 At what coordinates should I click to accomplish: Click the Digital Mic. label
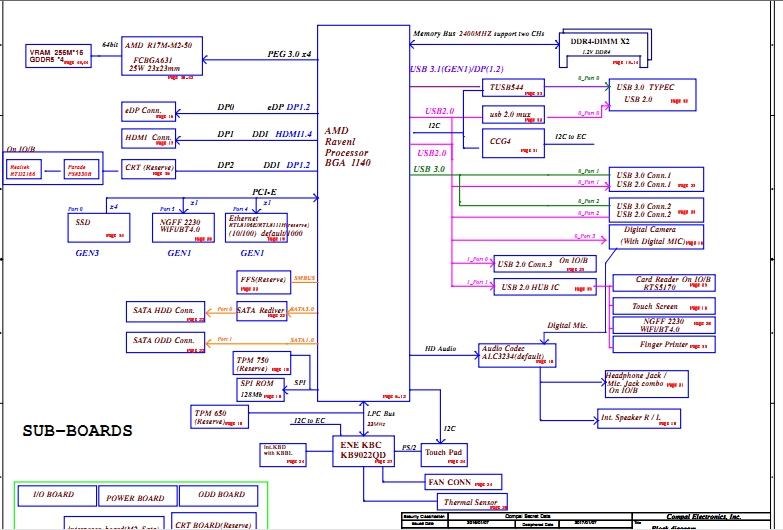pos(567,325)
